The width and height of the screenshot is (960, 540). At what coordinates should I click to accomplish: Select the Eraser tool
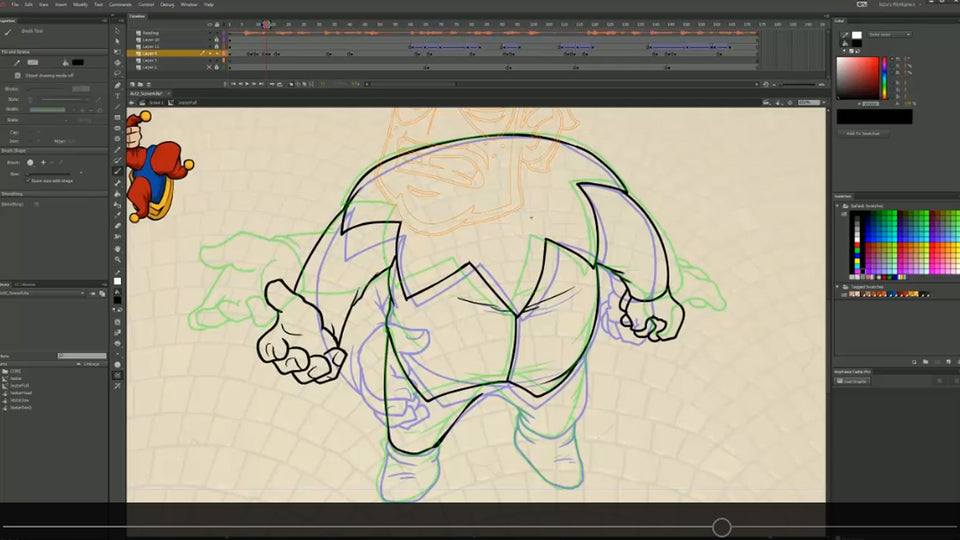tap(117, 226)
